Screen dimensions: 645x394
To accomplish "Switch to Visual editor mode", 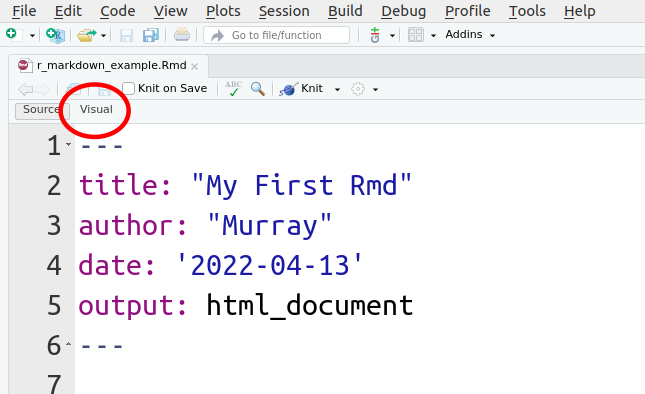I will point(96,109).
